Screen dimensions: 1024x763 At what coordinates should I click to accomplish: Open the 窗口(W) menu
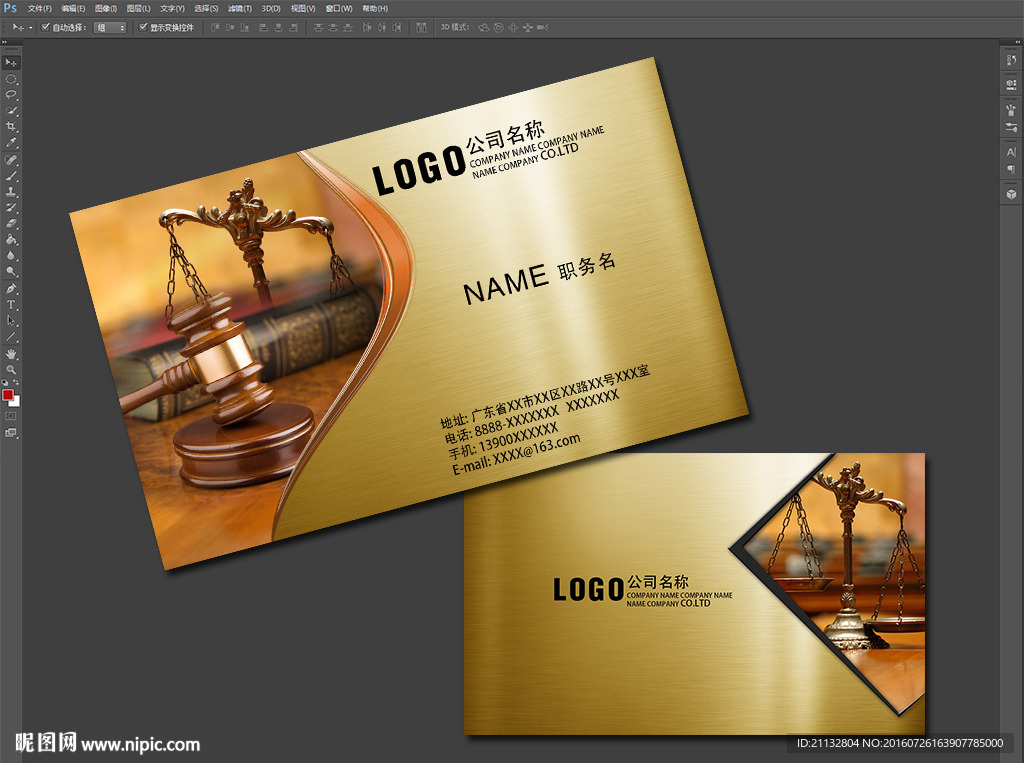point(339,8)
